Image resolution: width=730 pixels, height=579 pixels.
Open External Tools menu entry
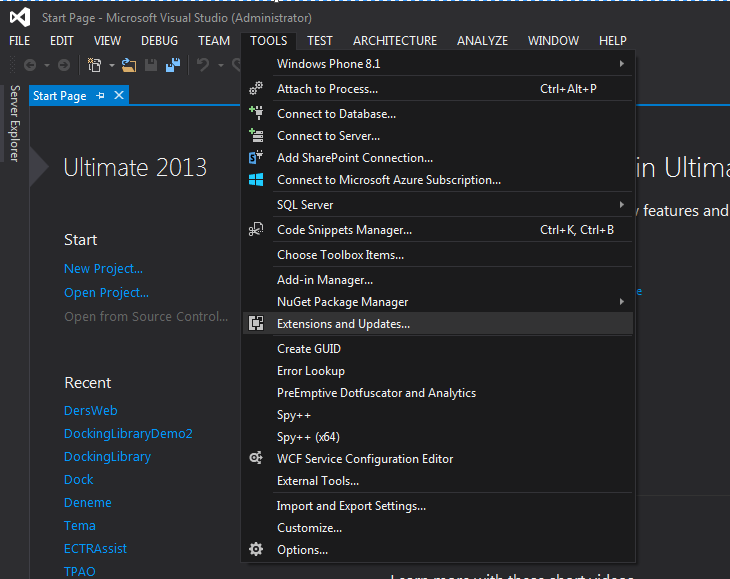pyautogui.click(x=438, y=481)
